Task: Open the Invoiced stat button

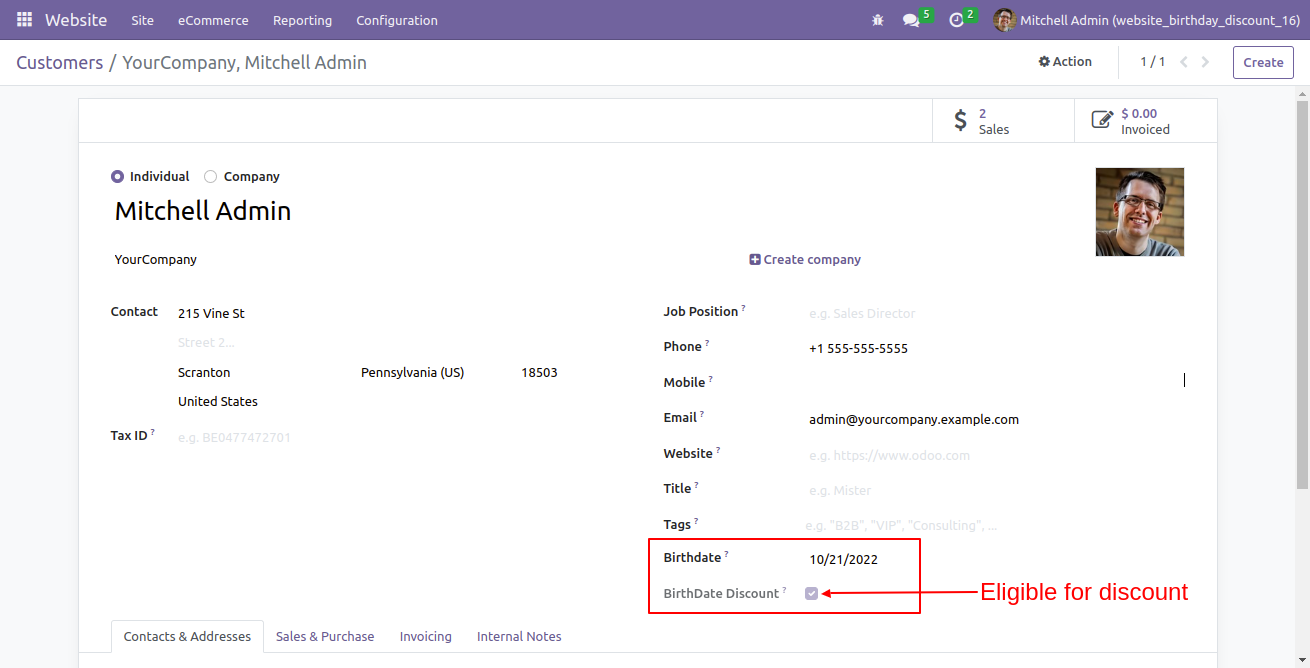Action: click(x=1146, y=121)
